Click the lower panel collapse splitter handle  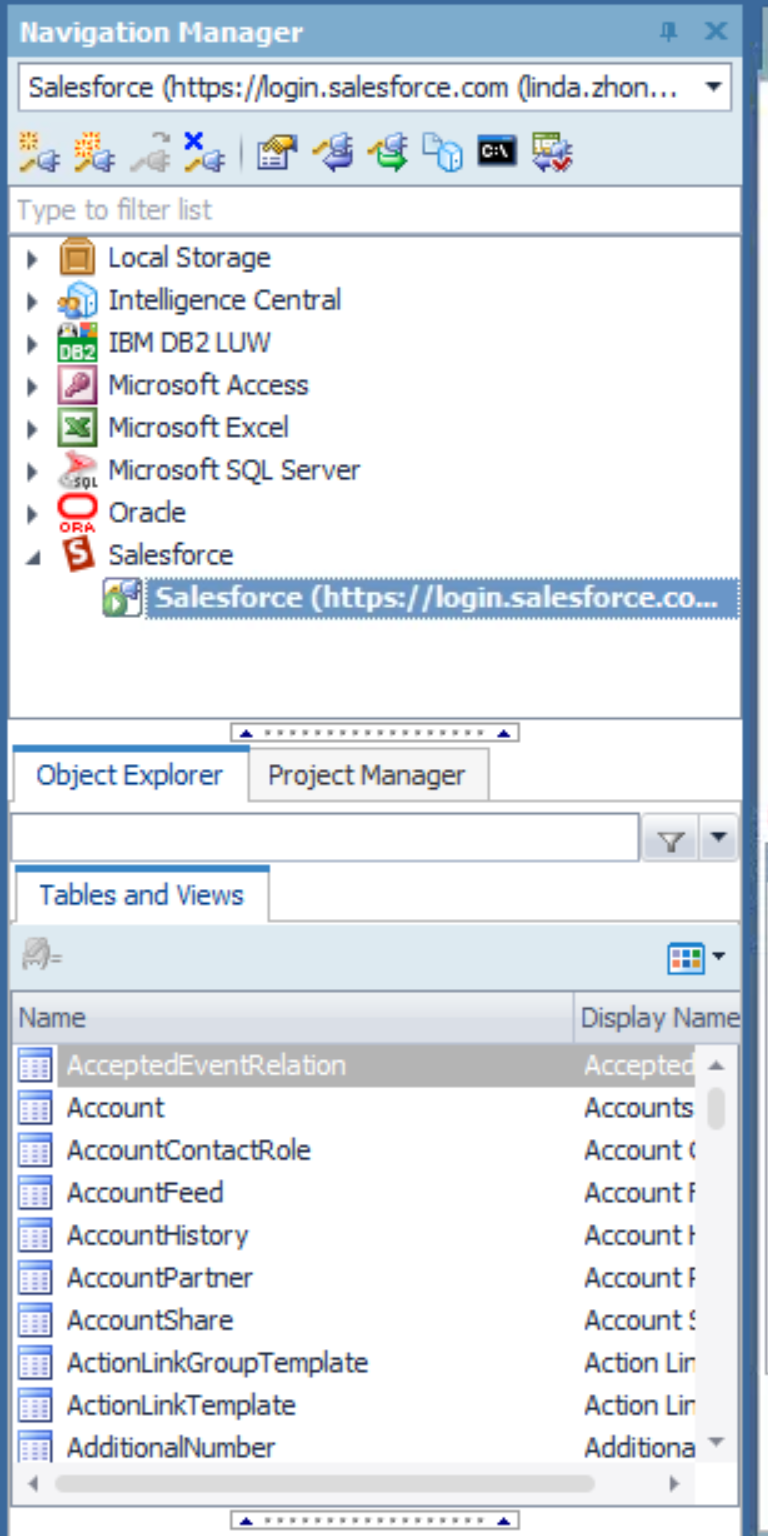pyautogui.click(x=374, y=1521)
